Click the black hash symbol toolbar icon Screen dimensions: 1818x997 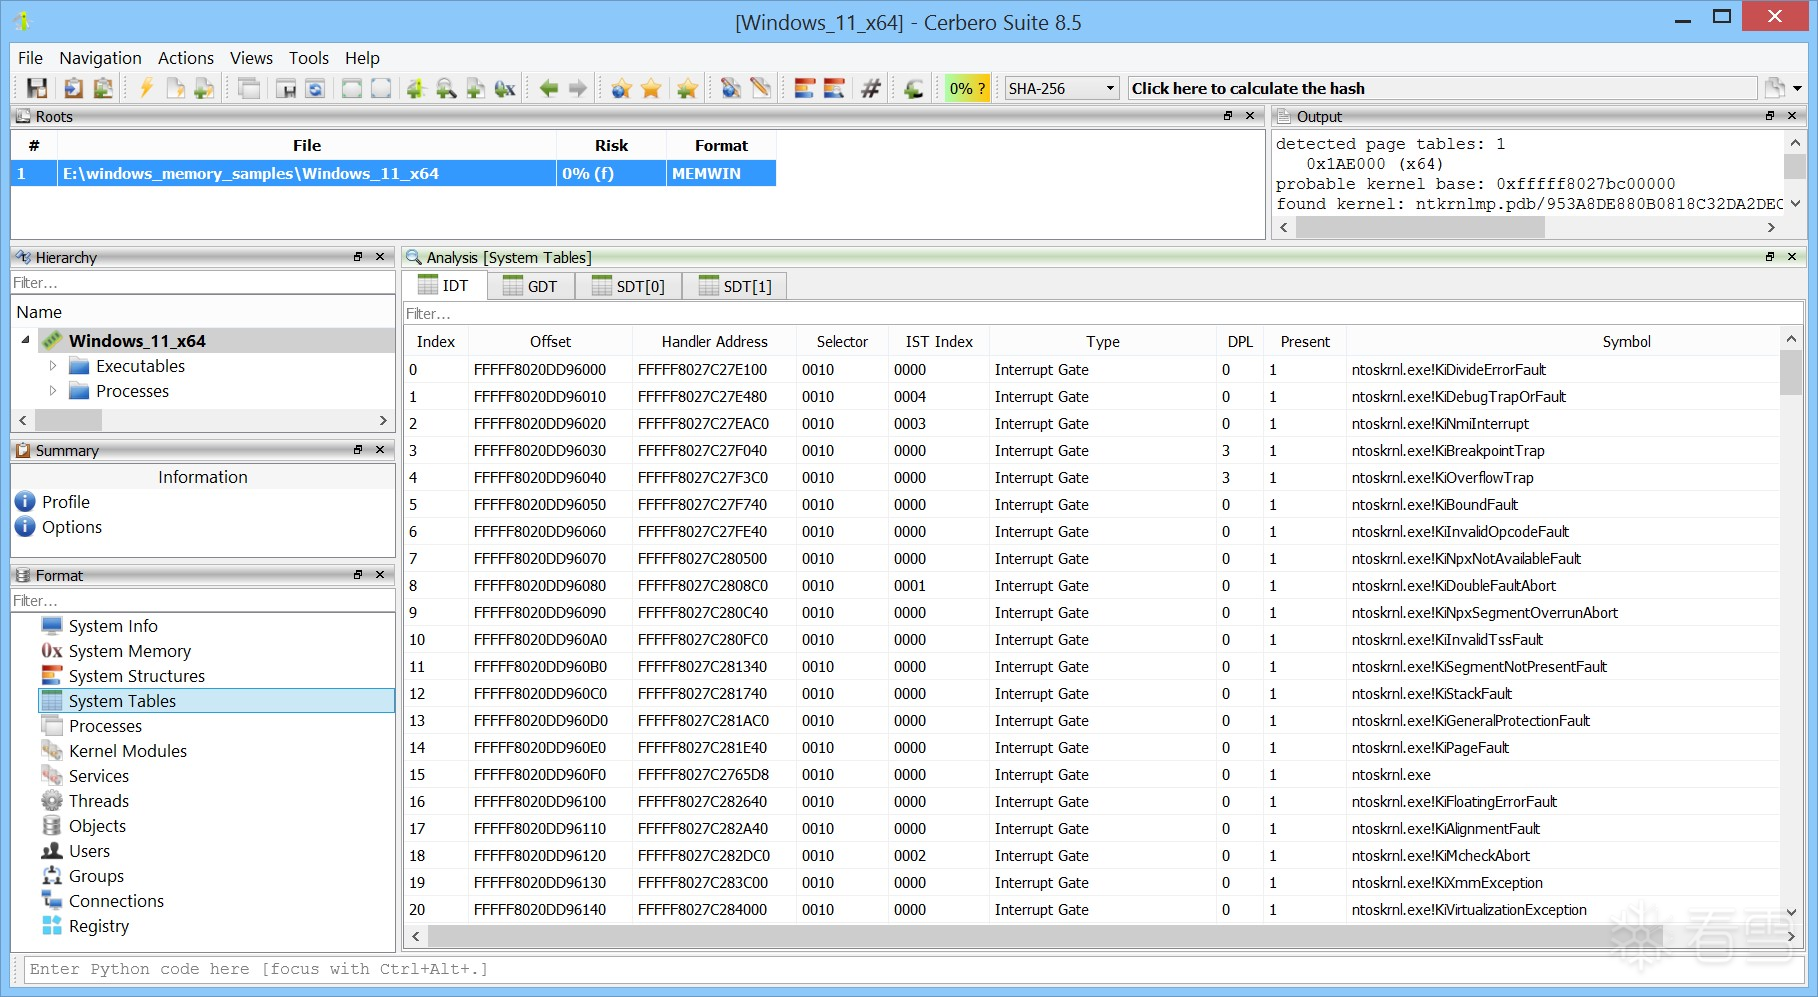[871, 88]
